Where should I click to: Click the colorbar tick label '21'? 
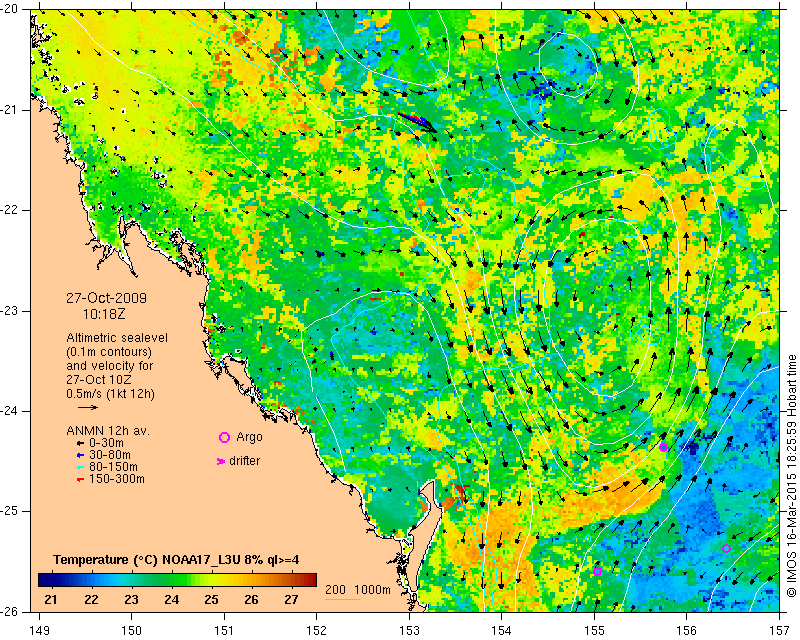click(x=51, y=599)
